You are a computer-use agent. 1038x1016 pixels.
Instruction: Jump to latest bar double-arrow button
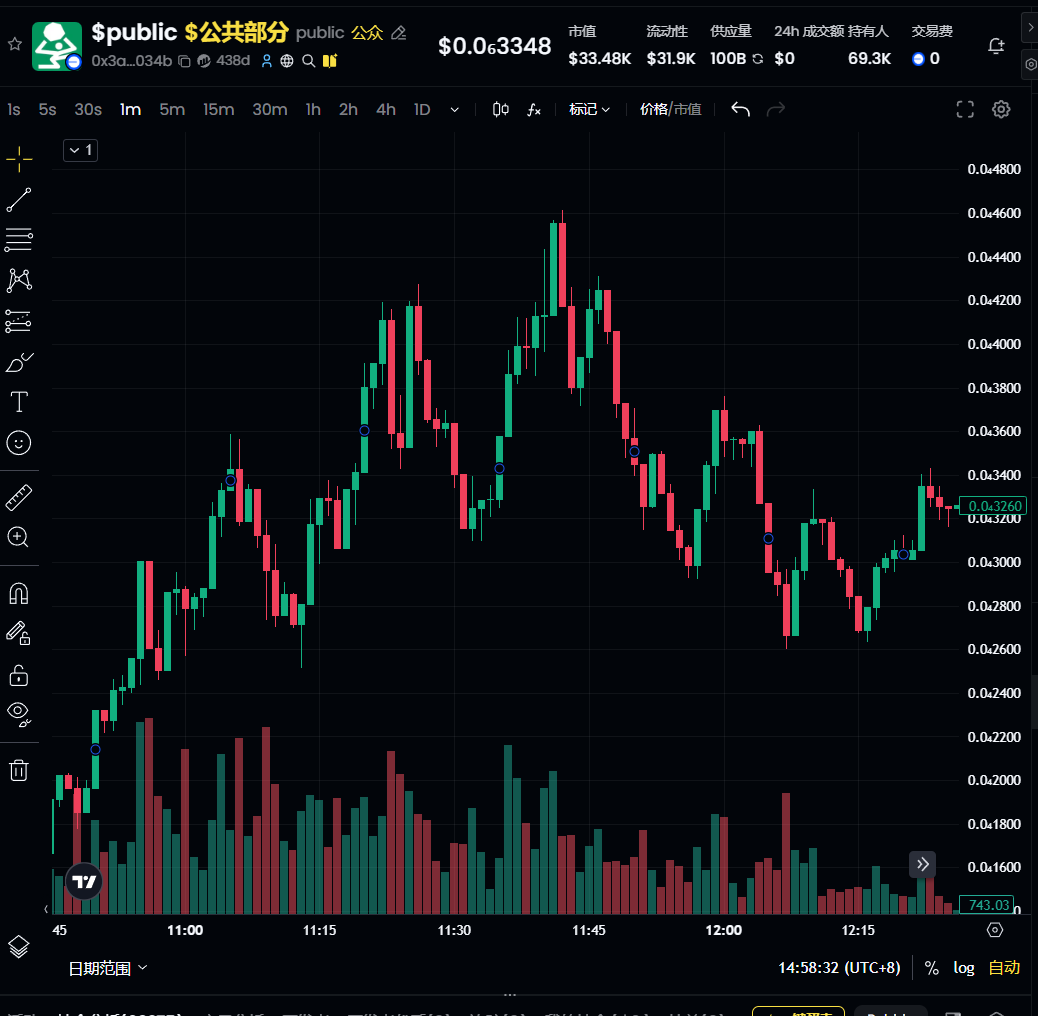click(x=922, y=864)
